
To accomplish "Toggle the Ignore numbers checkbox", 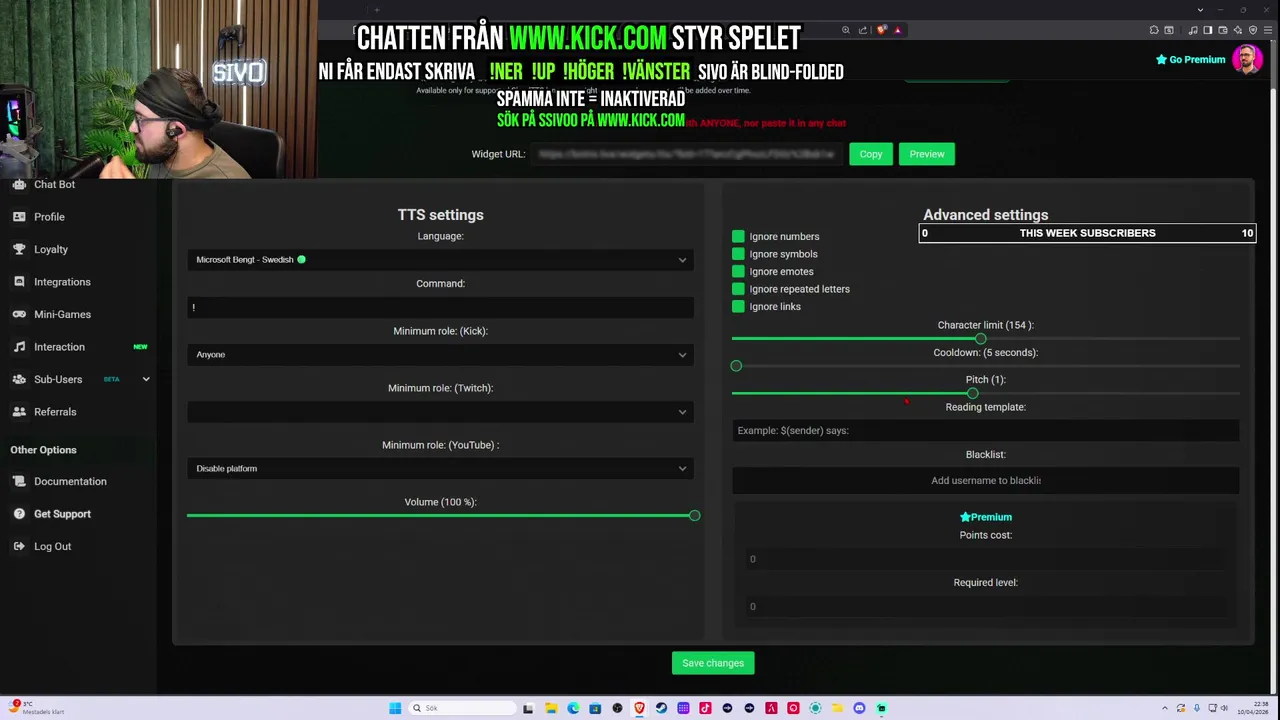I will click(x=738, y=236).
